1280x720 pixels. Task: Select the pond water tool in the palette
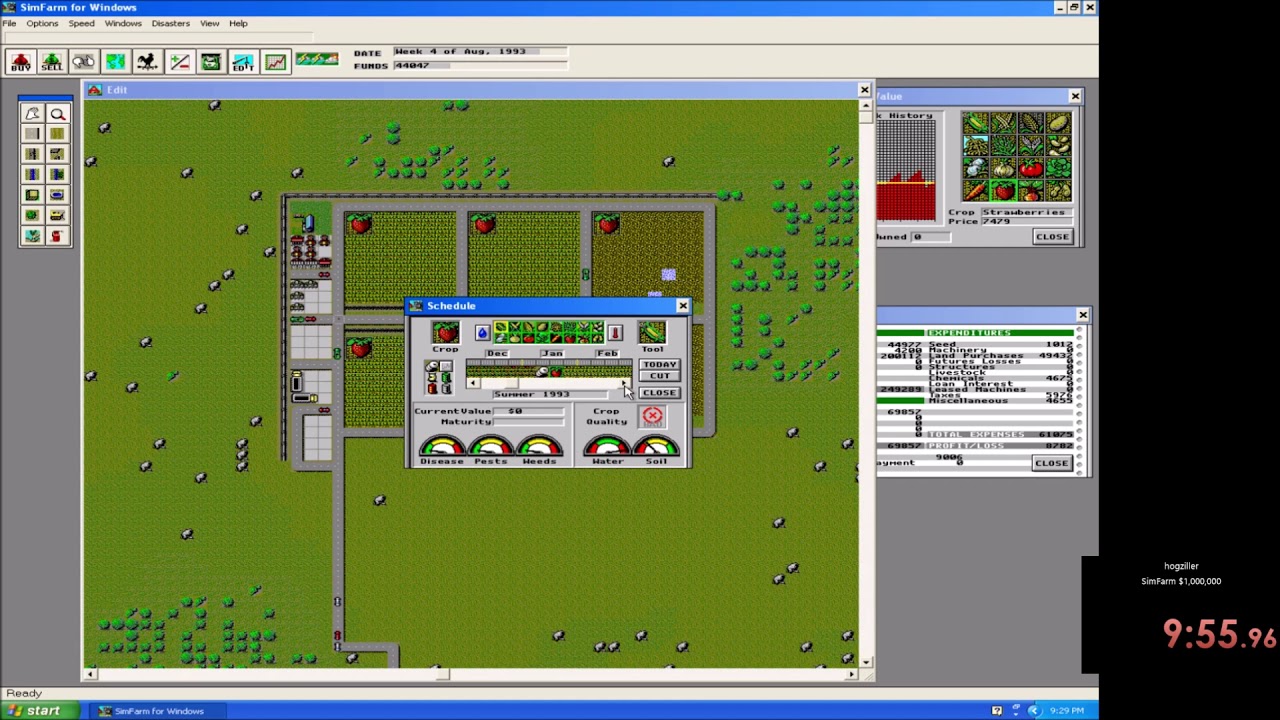tap(57, 194)
